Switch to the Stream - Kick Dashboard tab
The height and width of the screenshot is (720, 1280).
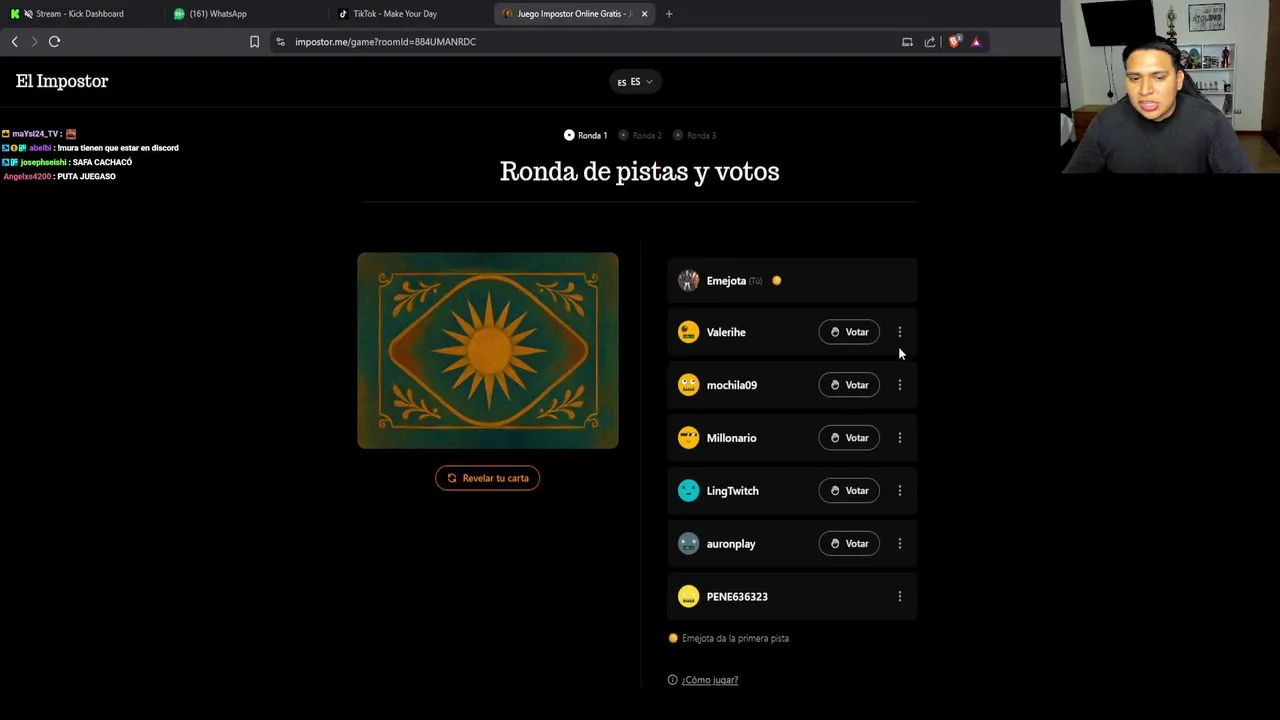pos(79,14)
